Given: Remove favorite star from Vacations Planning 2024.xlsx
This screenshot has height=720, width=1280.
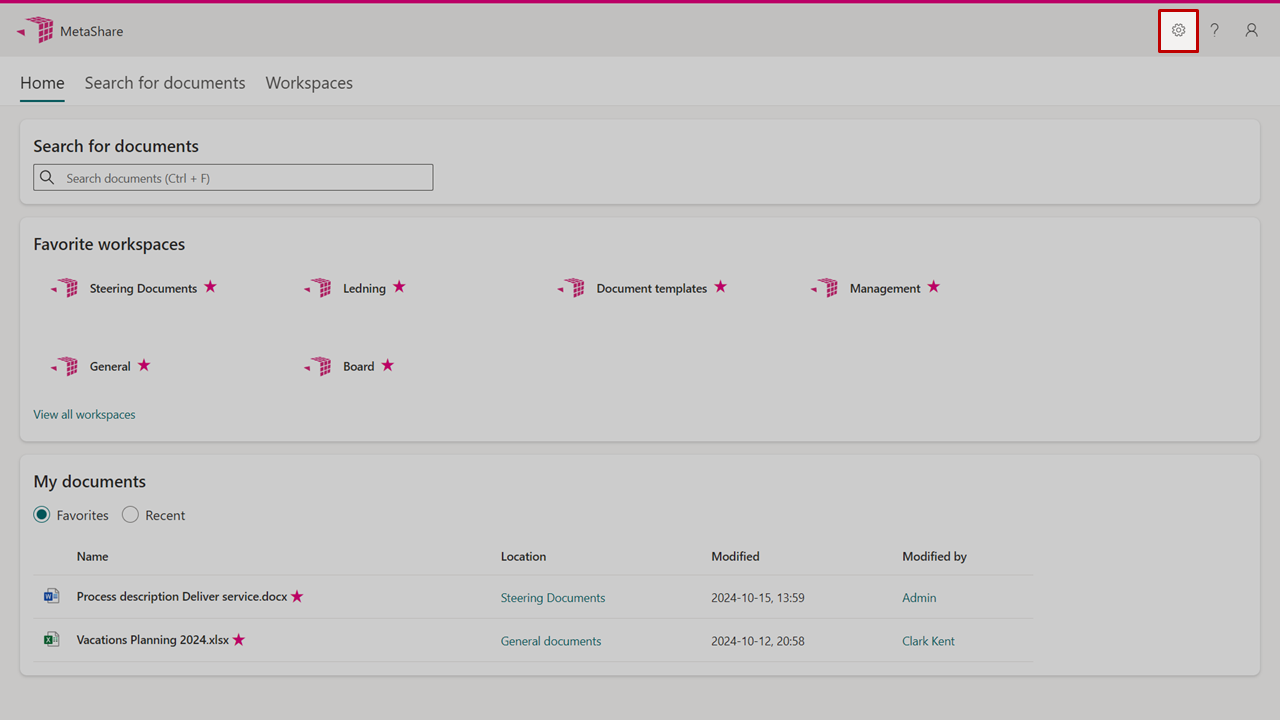Looking at the screenshot, I should click(x=239, y=640).
